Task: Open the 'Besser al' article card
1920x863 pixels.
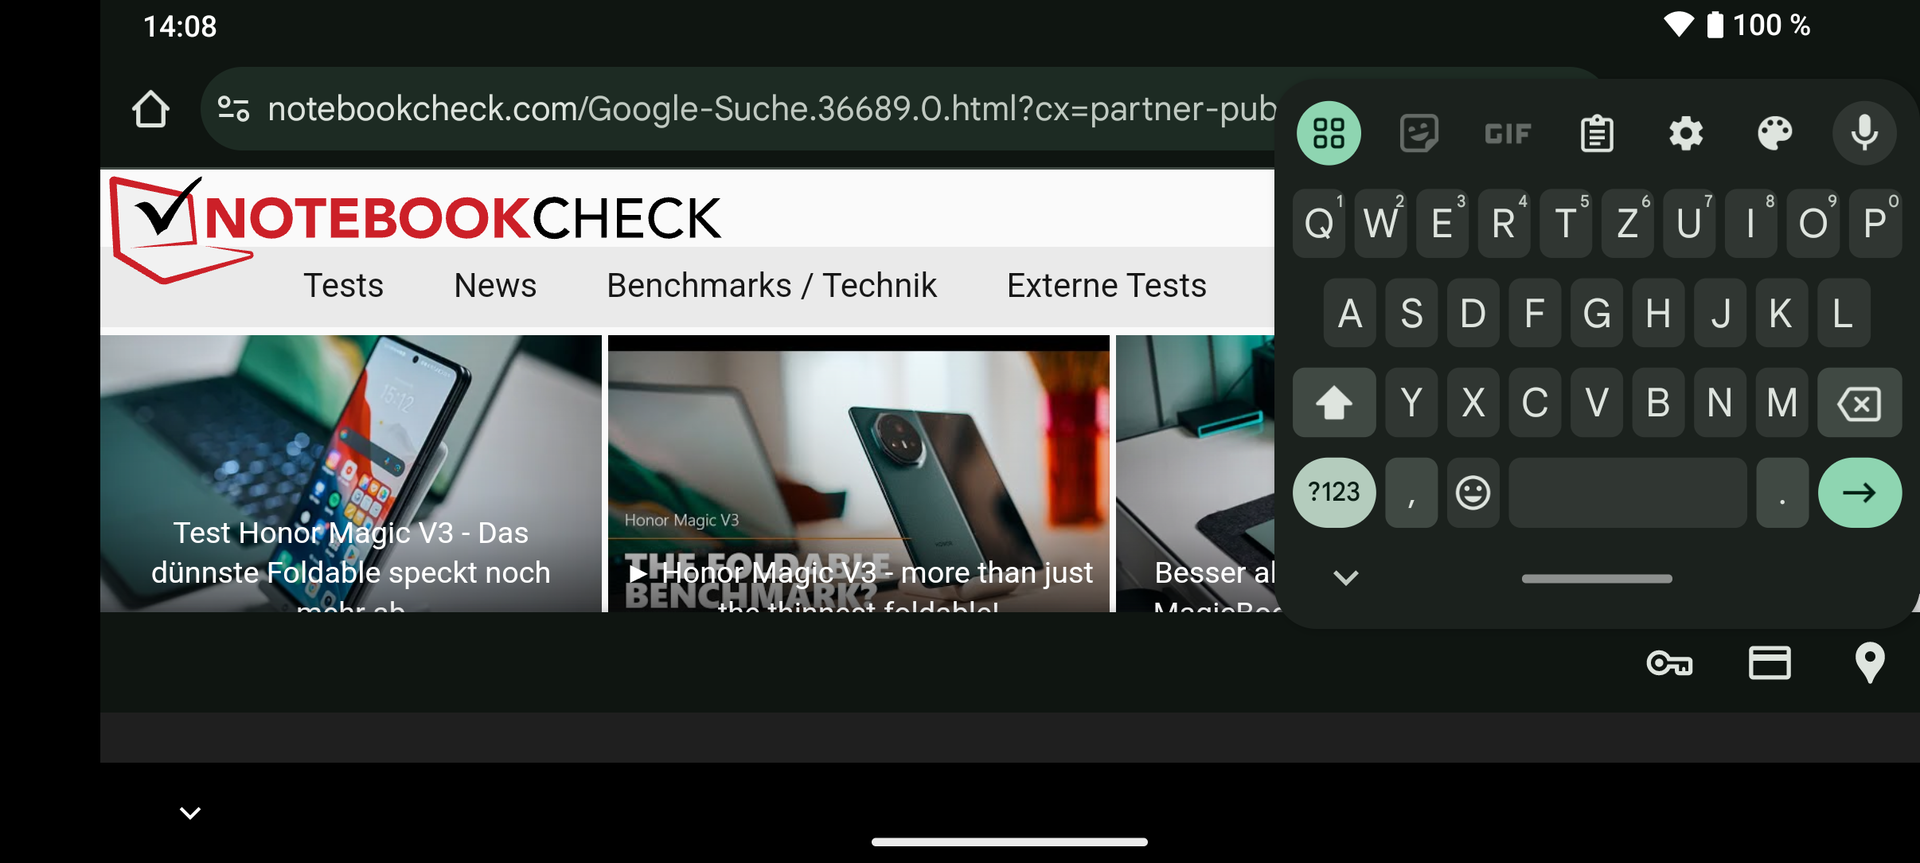Action: 1196,474
